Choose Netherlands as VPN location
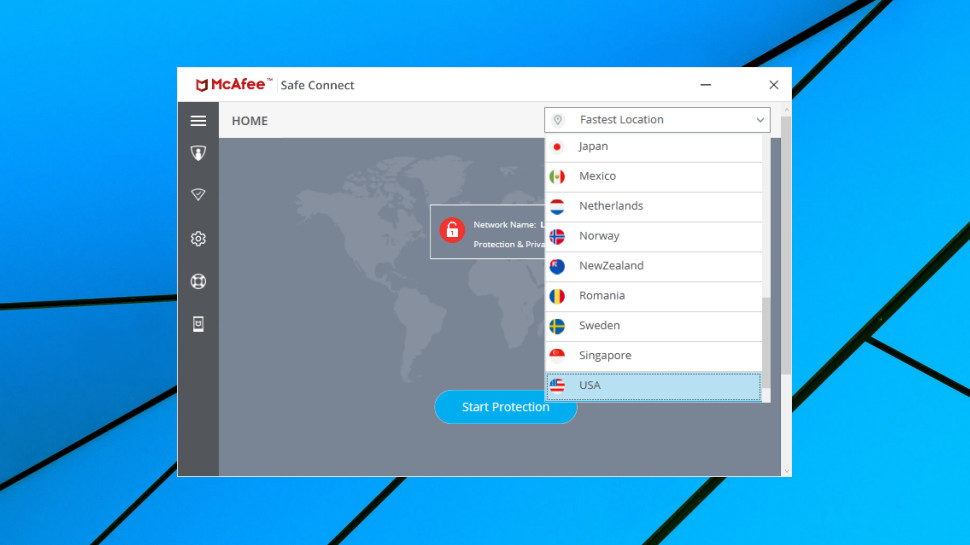 tap(653, 207)
